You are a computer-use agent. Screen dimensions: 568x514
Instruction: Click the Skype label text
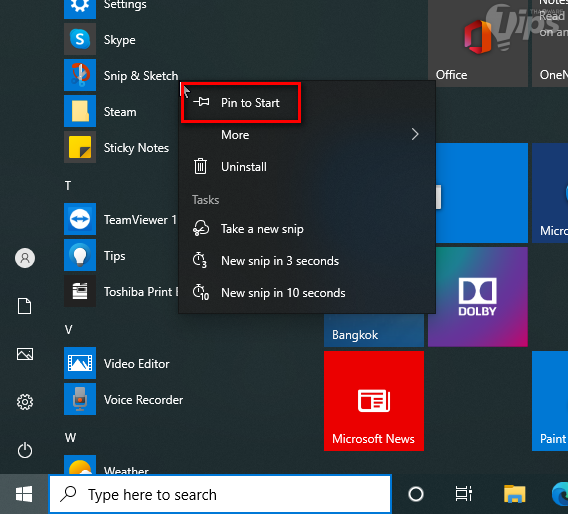120,40
